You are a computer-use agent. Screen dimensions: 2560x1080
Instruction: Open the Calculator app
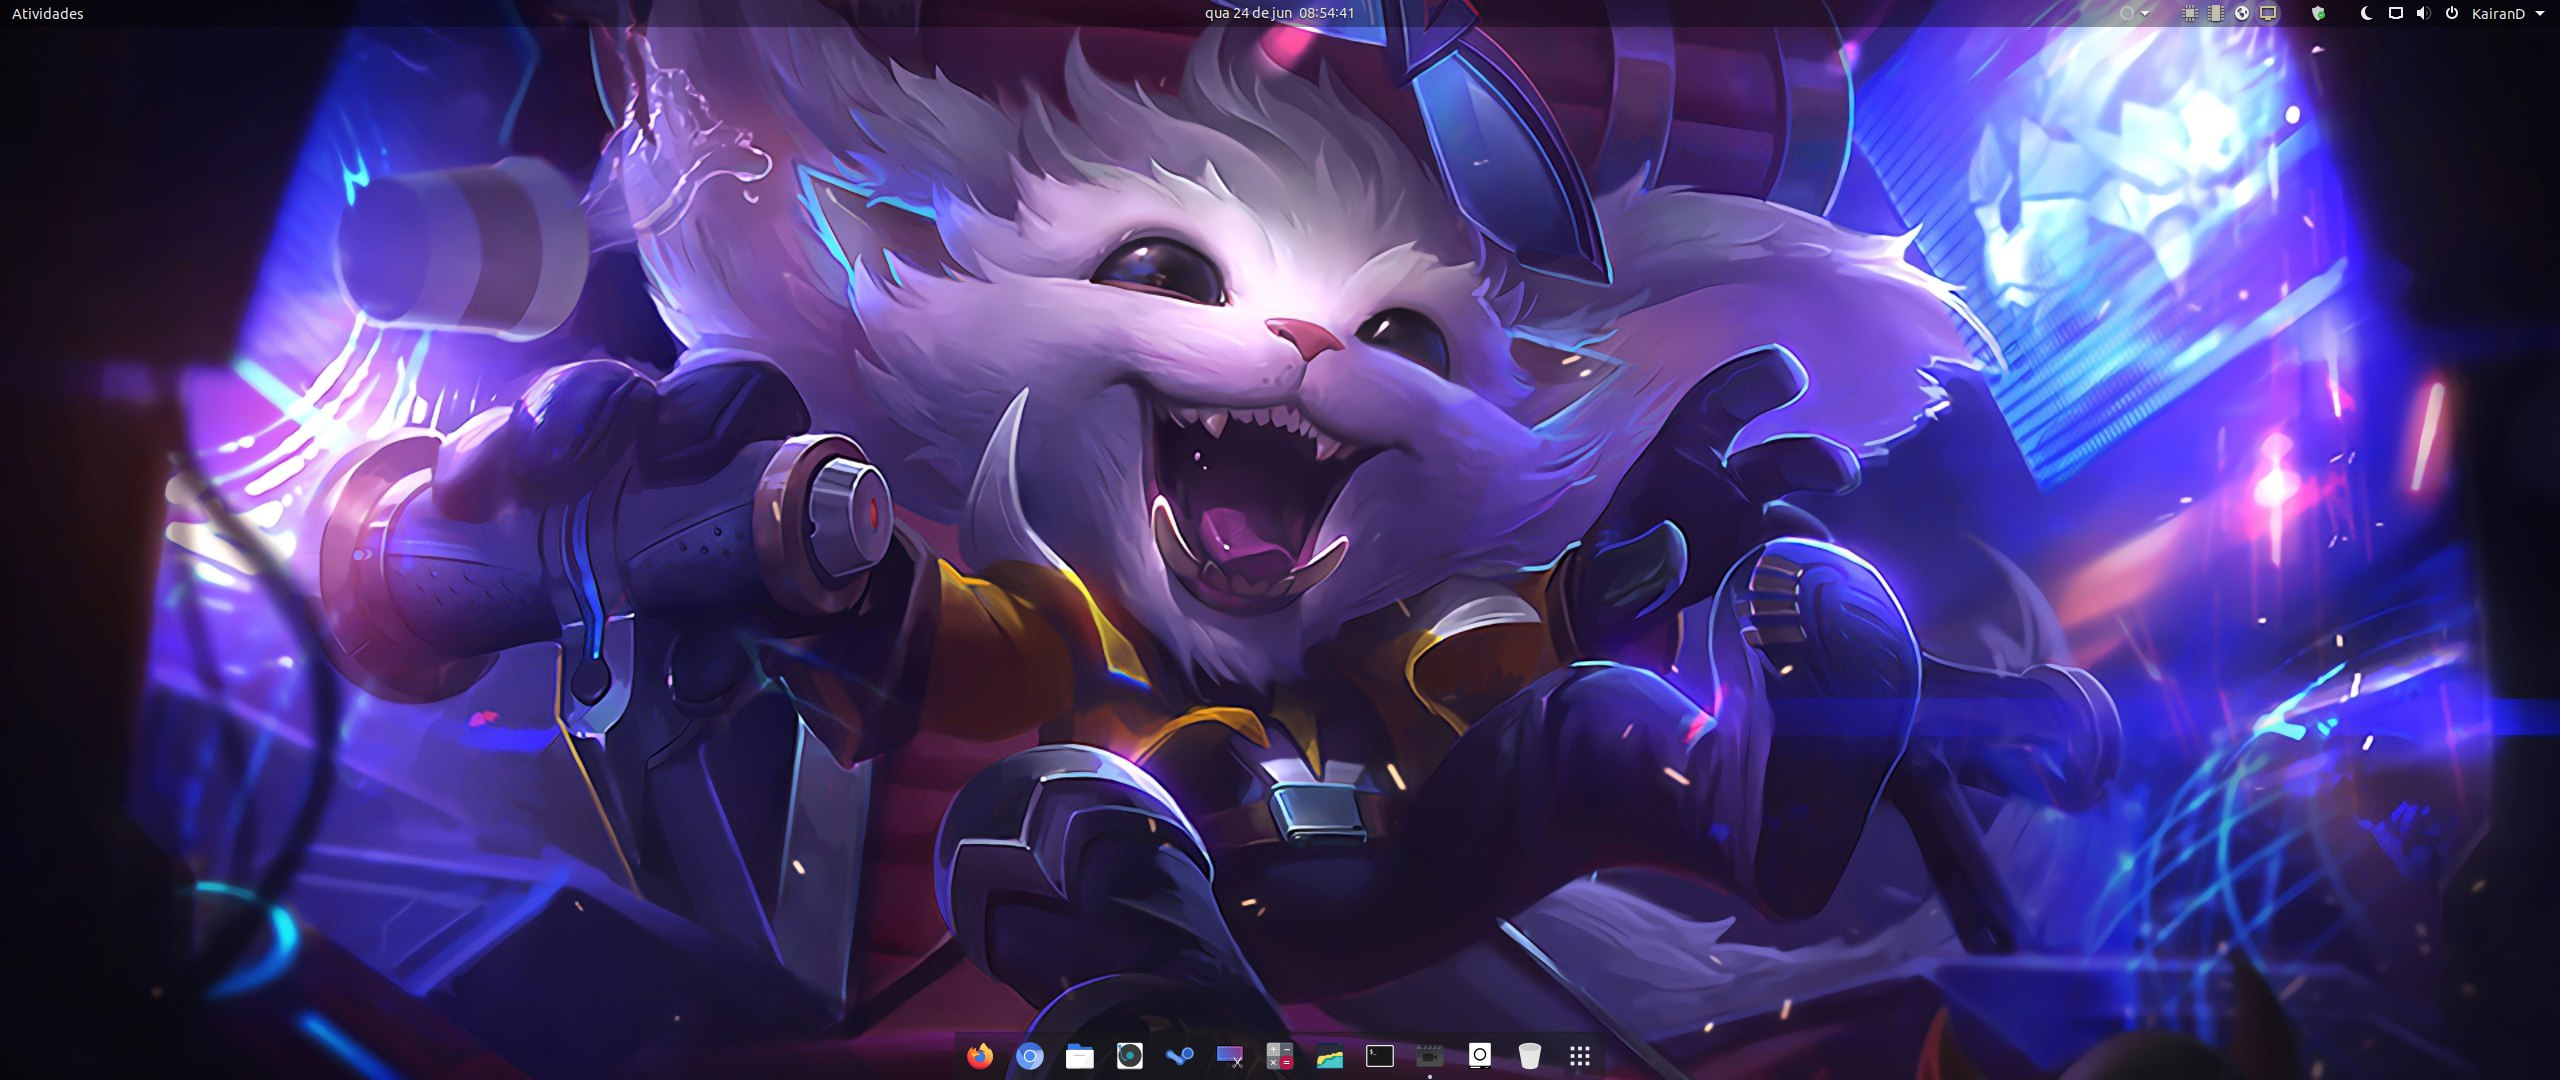(1280, 1056)
